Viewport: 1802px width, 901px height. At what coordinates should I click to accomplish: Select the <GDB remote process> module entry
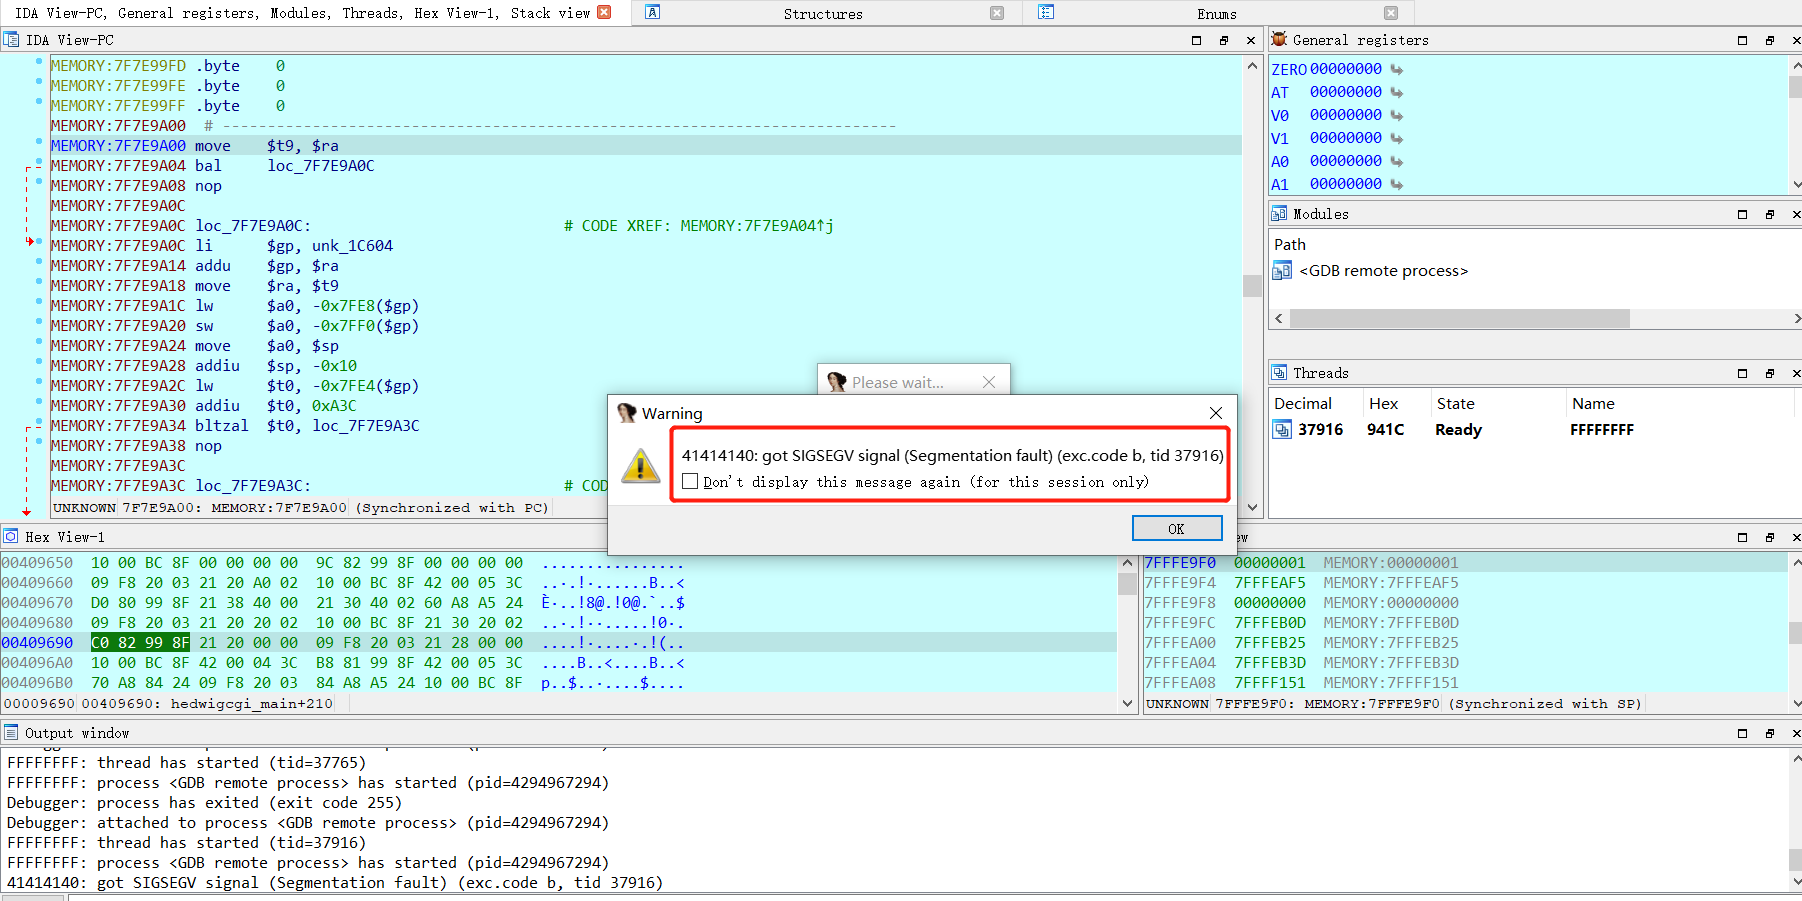tap(1384, 271)
